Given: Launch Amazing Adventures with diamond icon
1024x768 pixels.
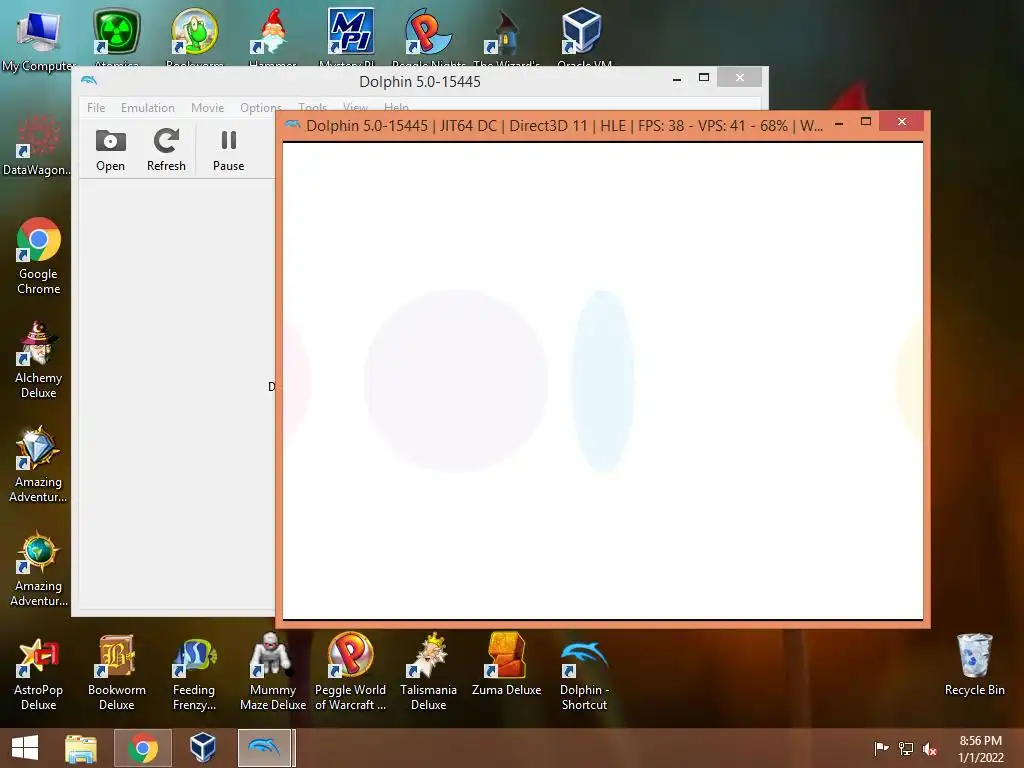Looking at the screenshot, I should click(39, 464).
